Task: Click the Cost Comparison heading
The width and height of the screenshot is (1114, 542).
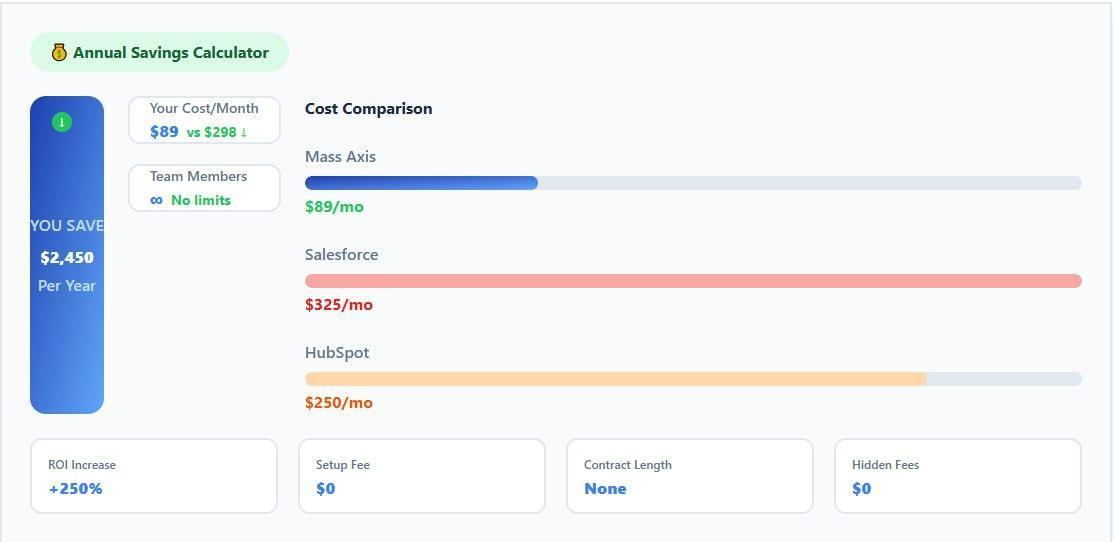Action: 368,109
